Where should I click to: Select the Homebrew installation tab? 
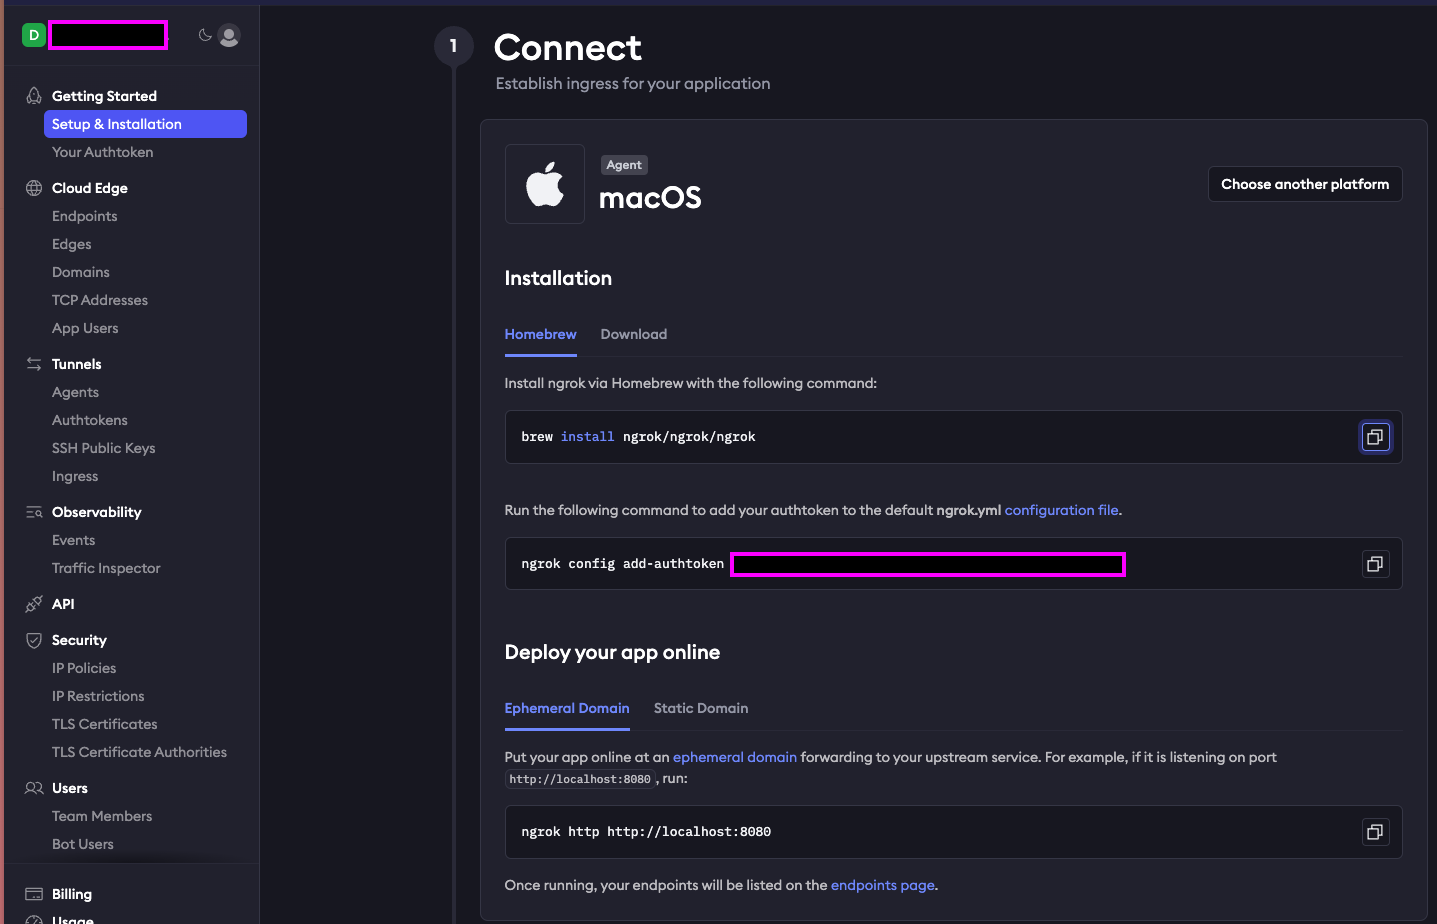(x=540, y=334)
